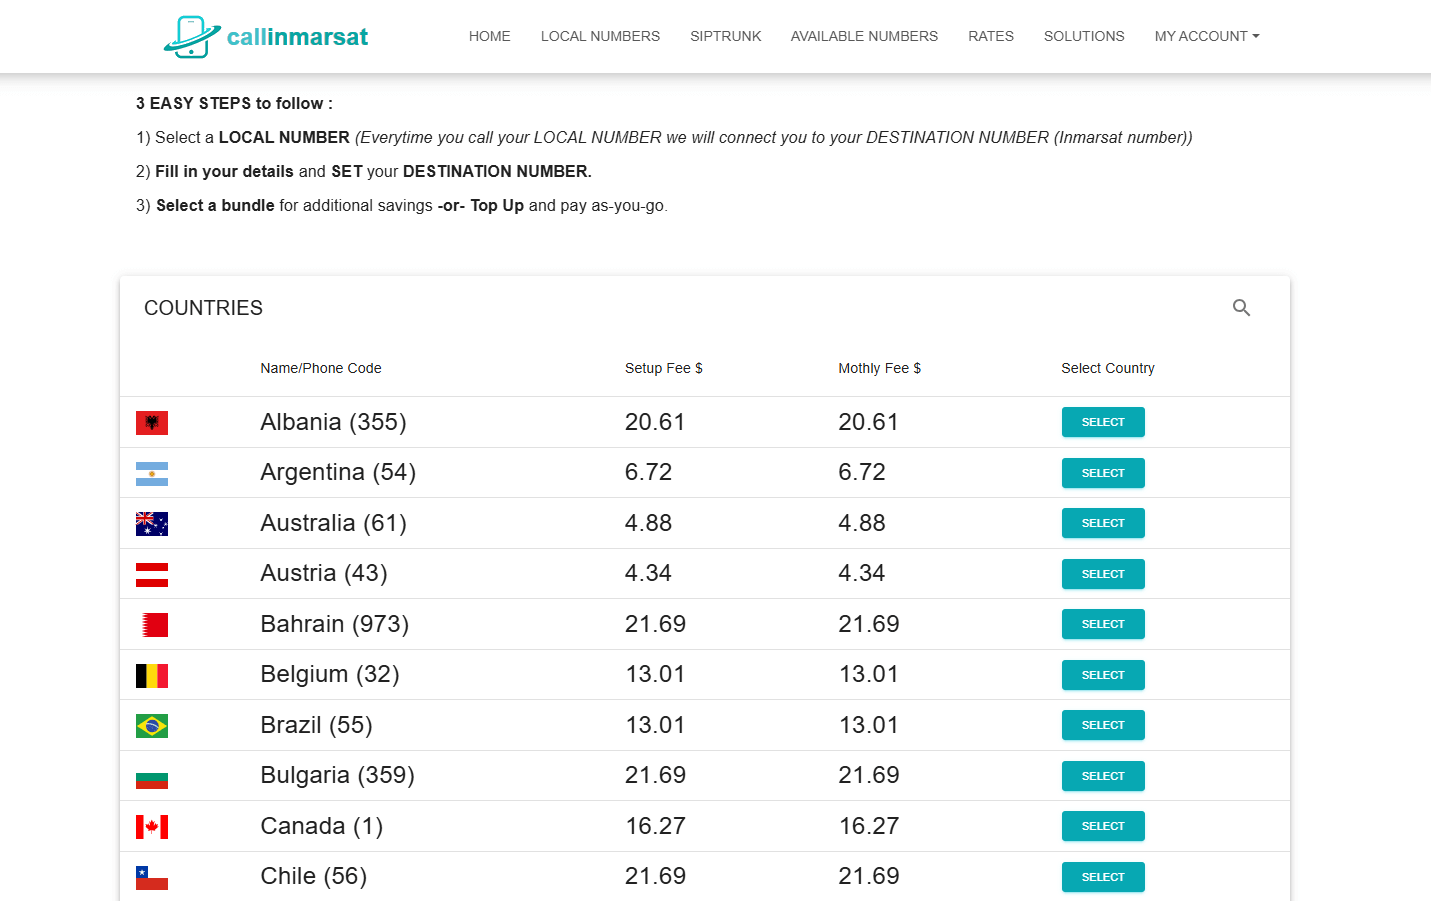
Task: Select Bahrain as country
Action: coord(1103,624)
